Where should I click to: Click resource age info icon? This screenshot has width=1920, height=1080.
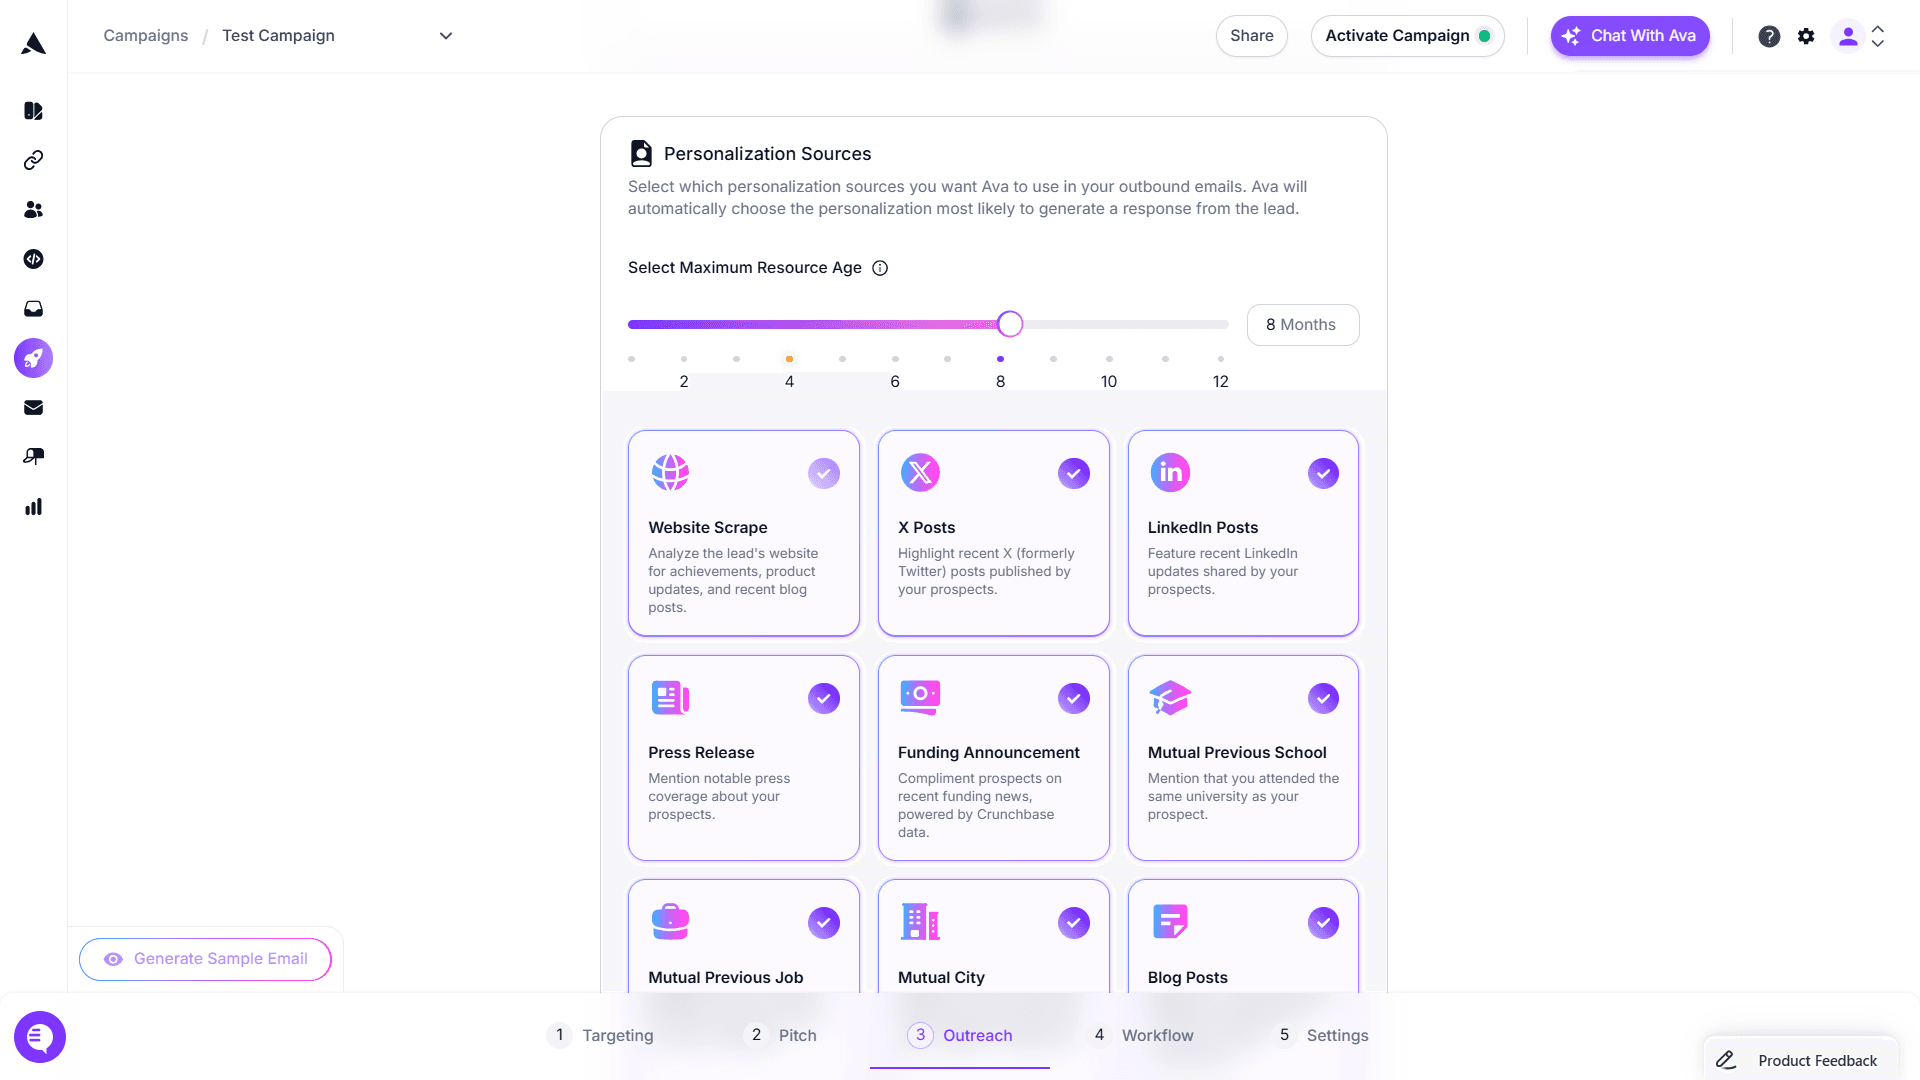(x=880, y=268)
